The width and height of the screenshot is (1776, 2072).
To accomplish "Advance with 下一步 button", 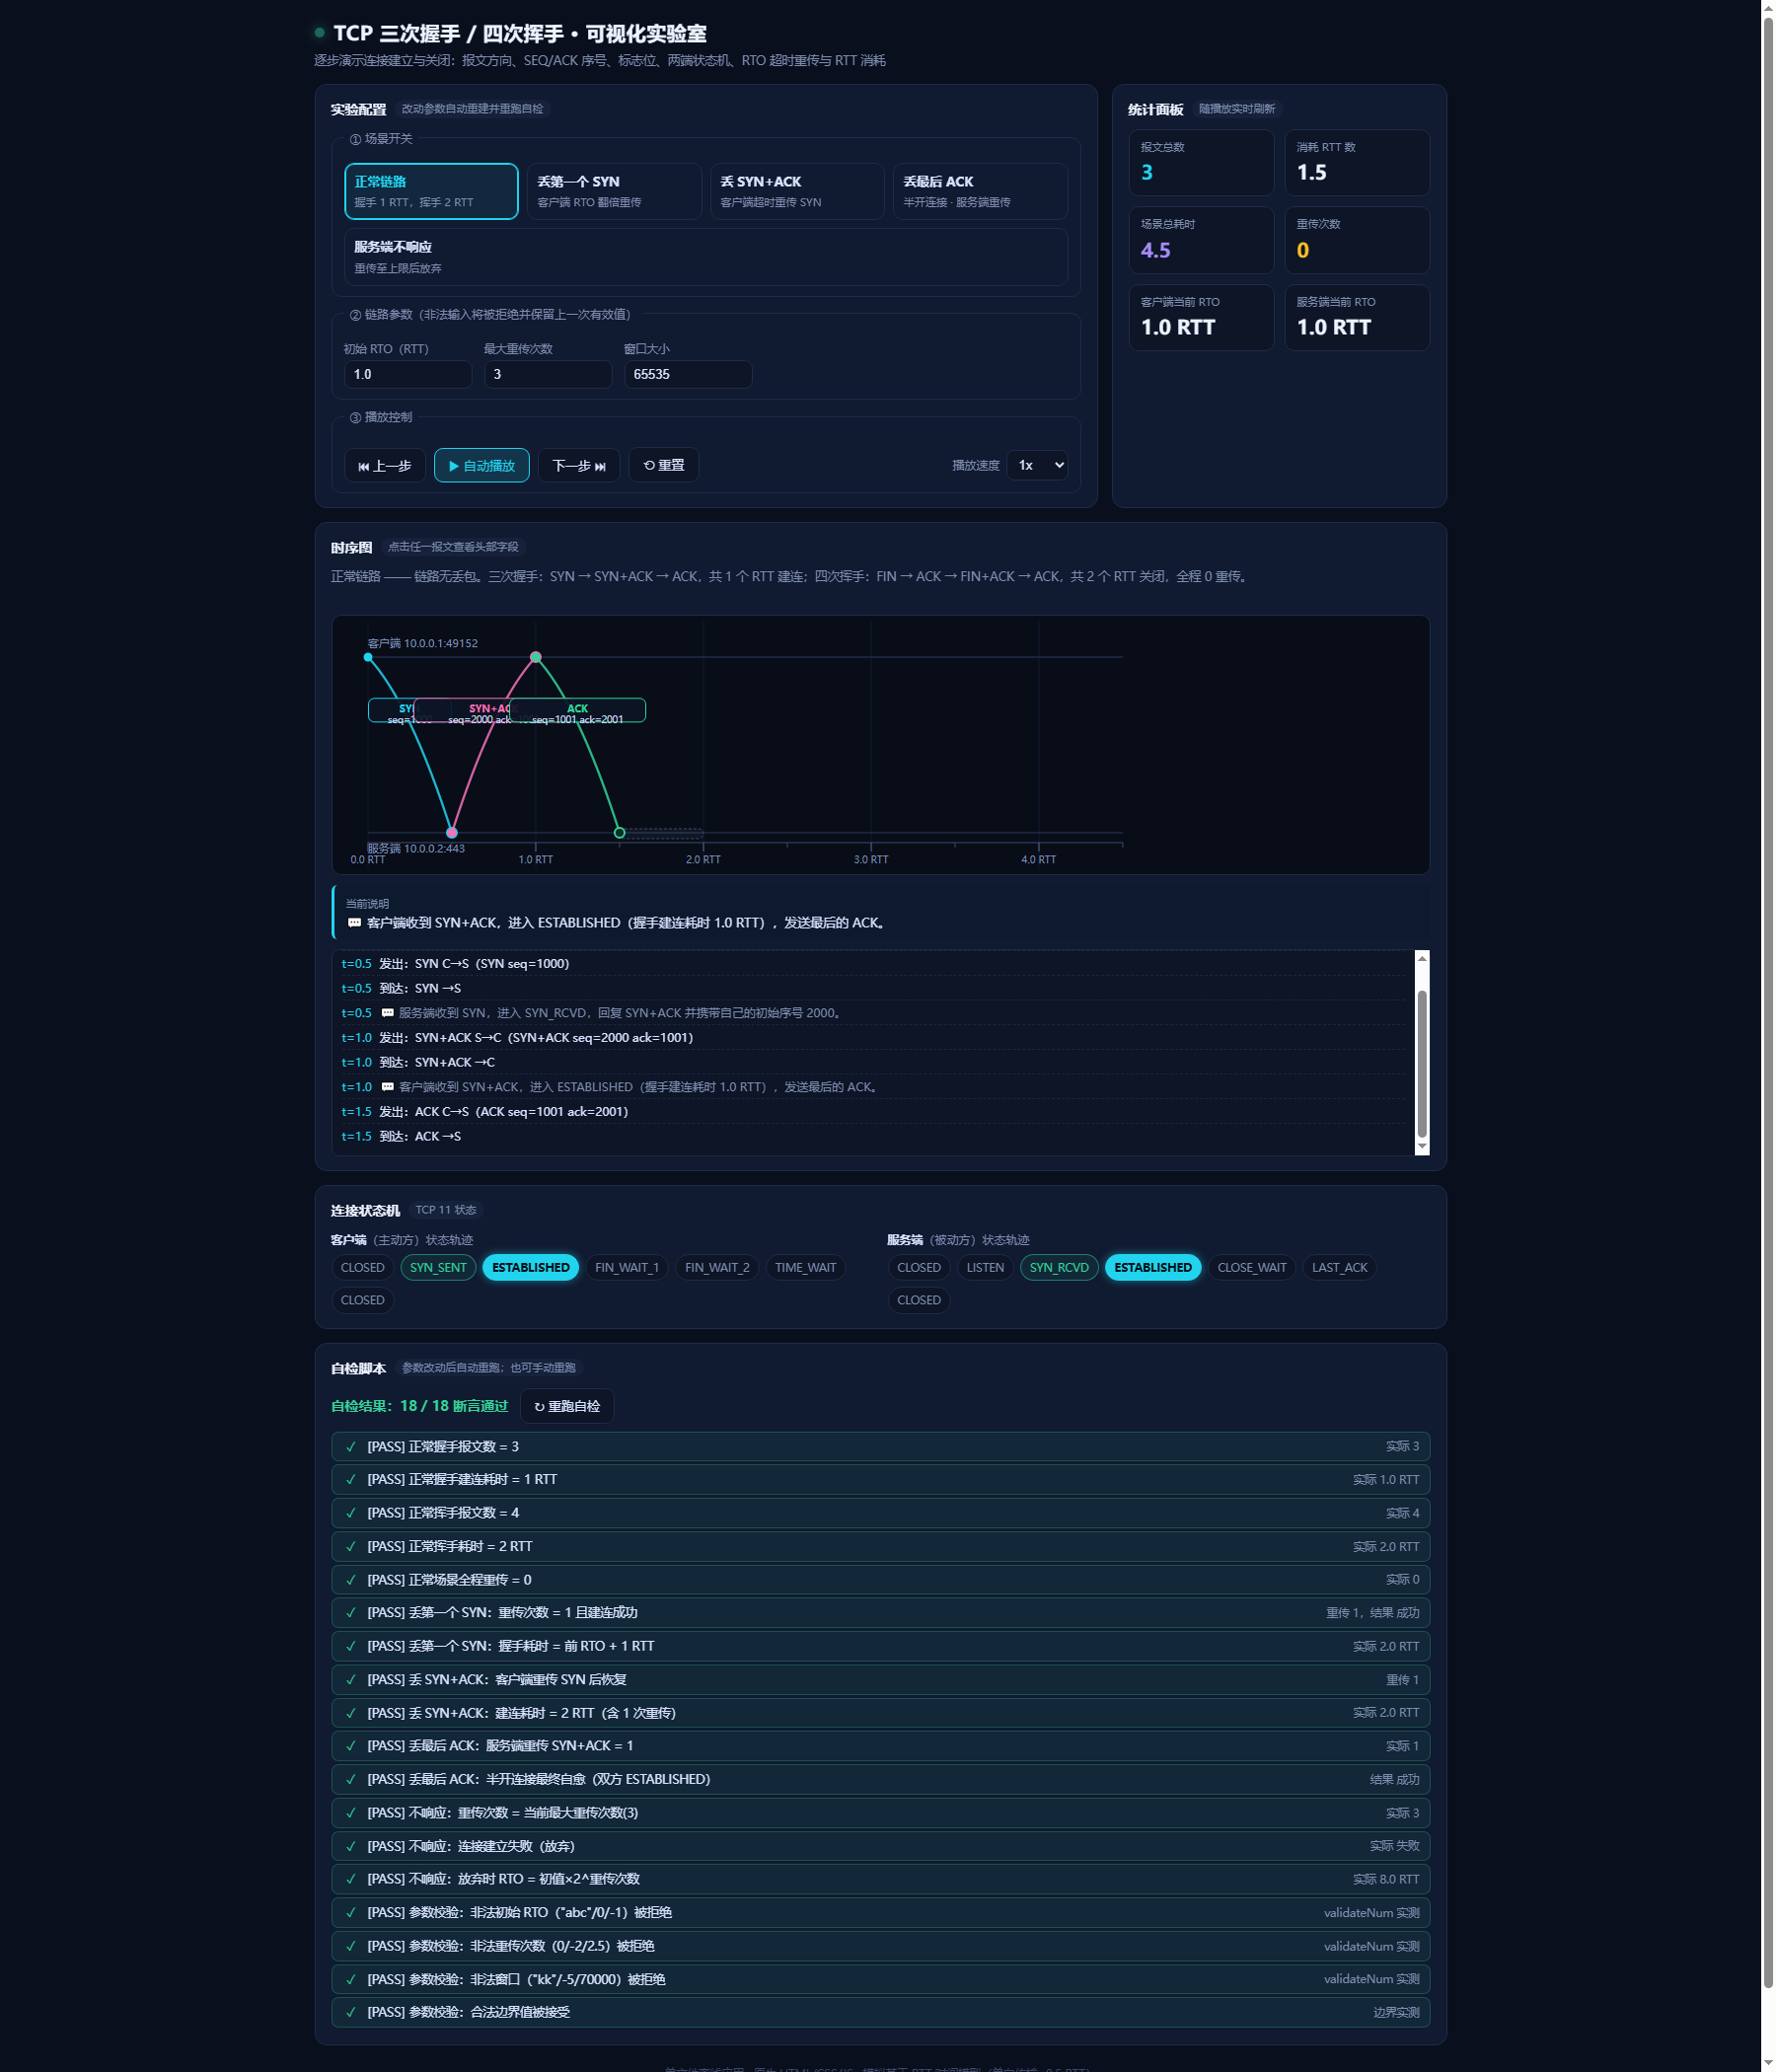I will (x=579, y=466).
